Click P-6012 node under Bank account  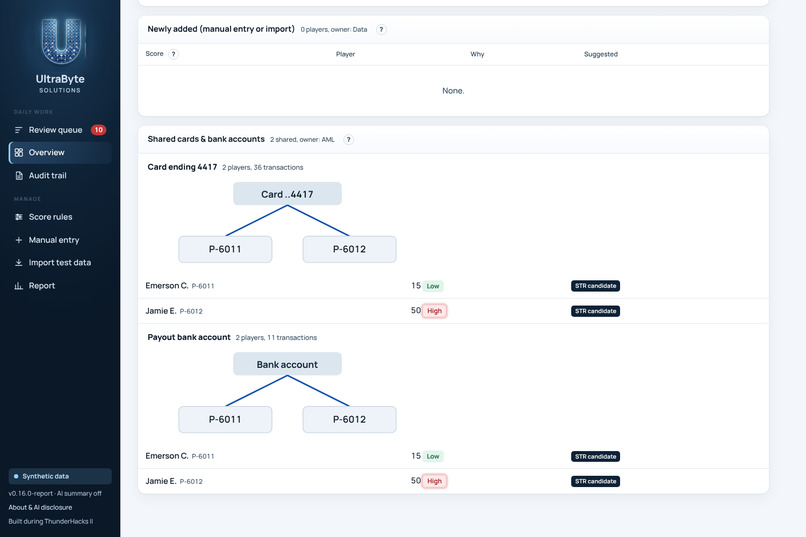[350, 419]
